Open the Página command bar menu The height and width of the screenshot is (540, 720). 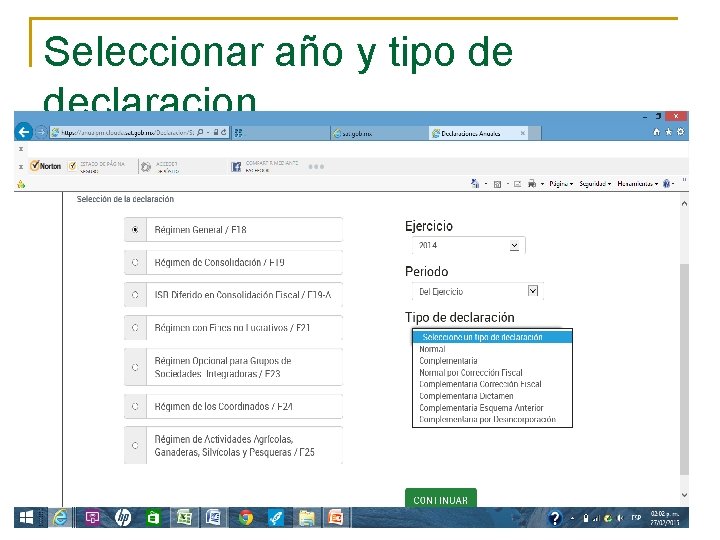(x=561, y=184)
